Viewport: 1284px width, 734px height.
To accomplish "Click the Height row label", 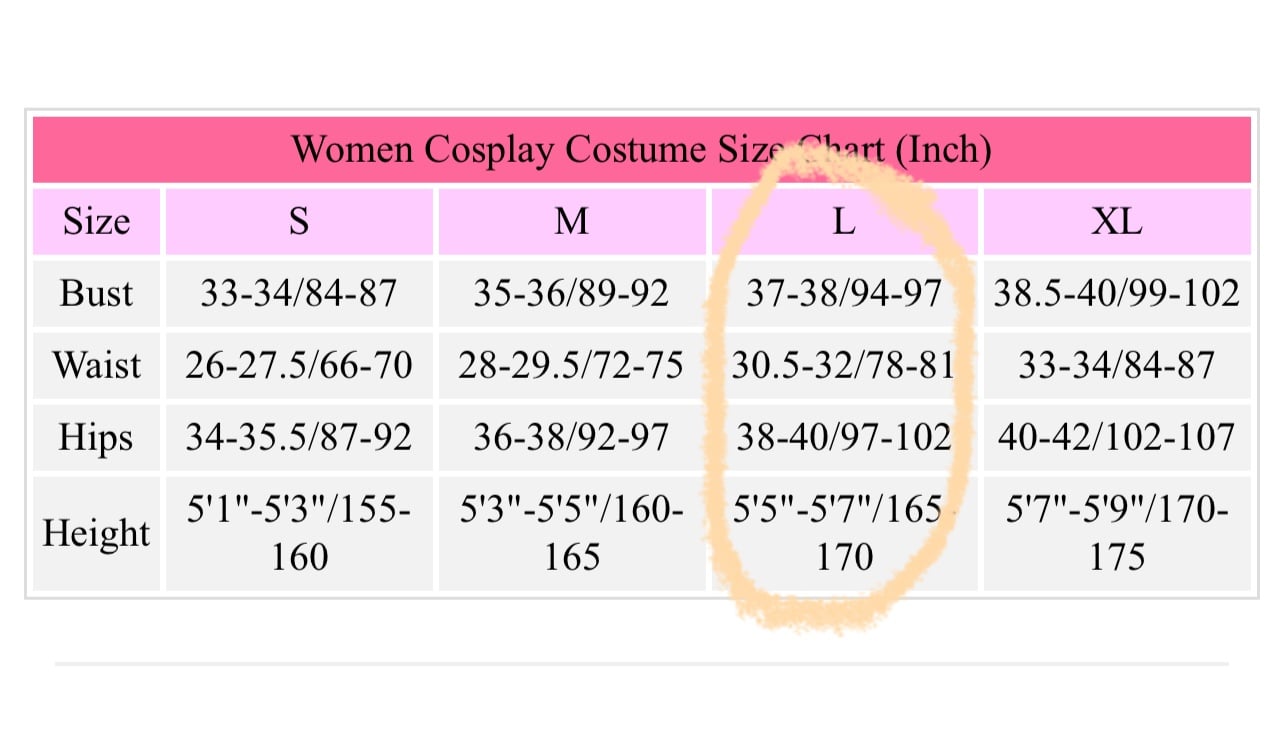I will tap(96, 533).
